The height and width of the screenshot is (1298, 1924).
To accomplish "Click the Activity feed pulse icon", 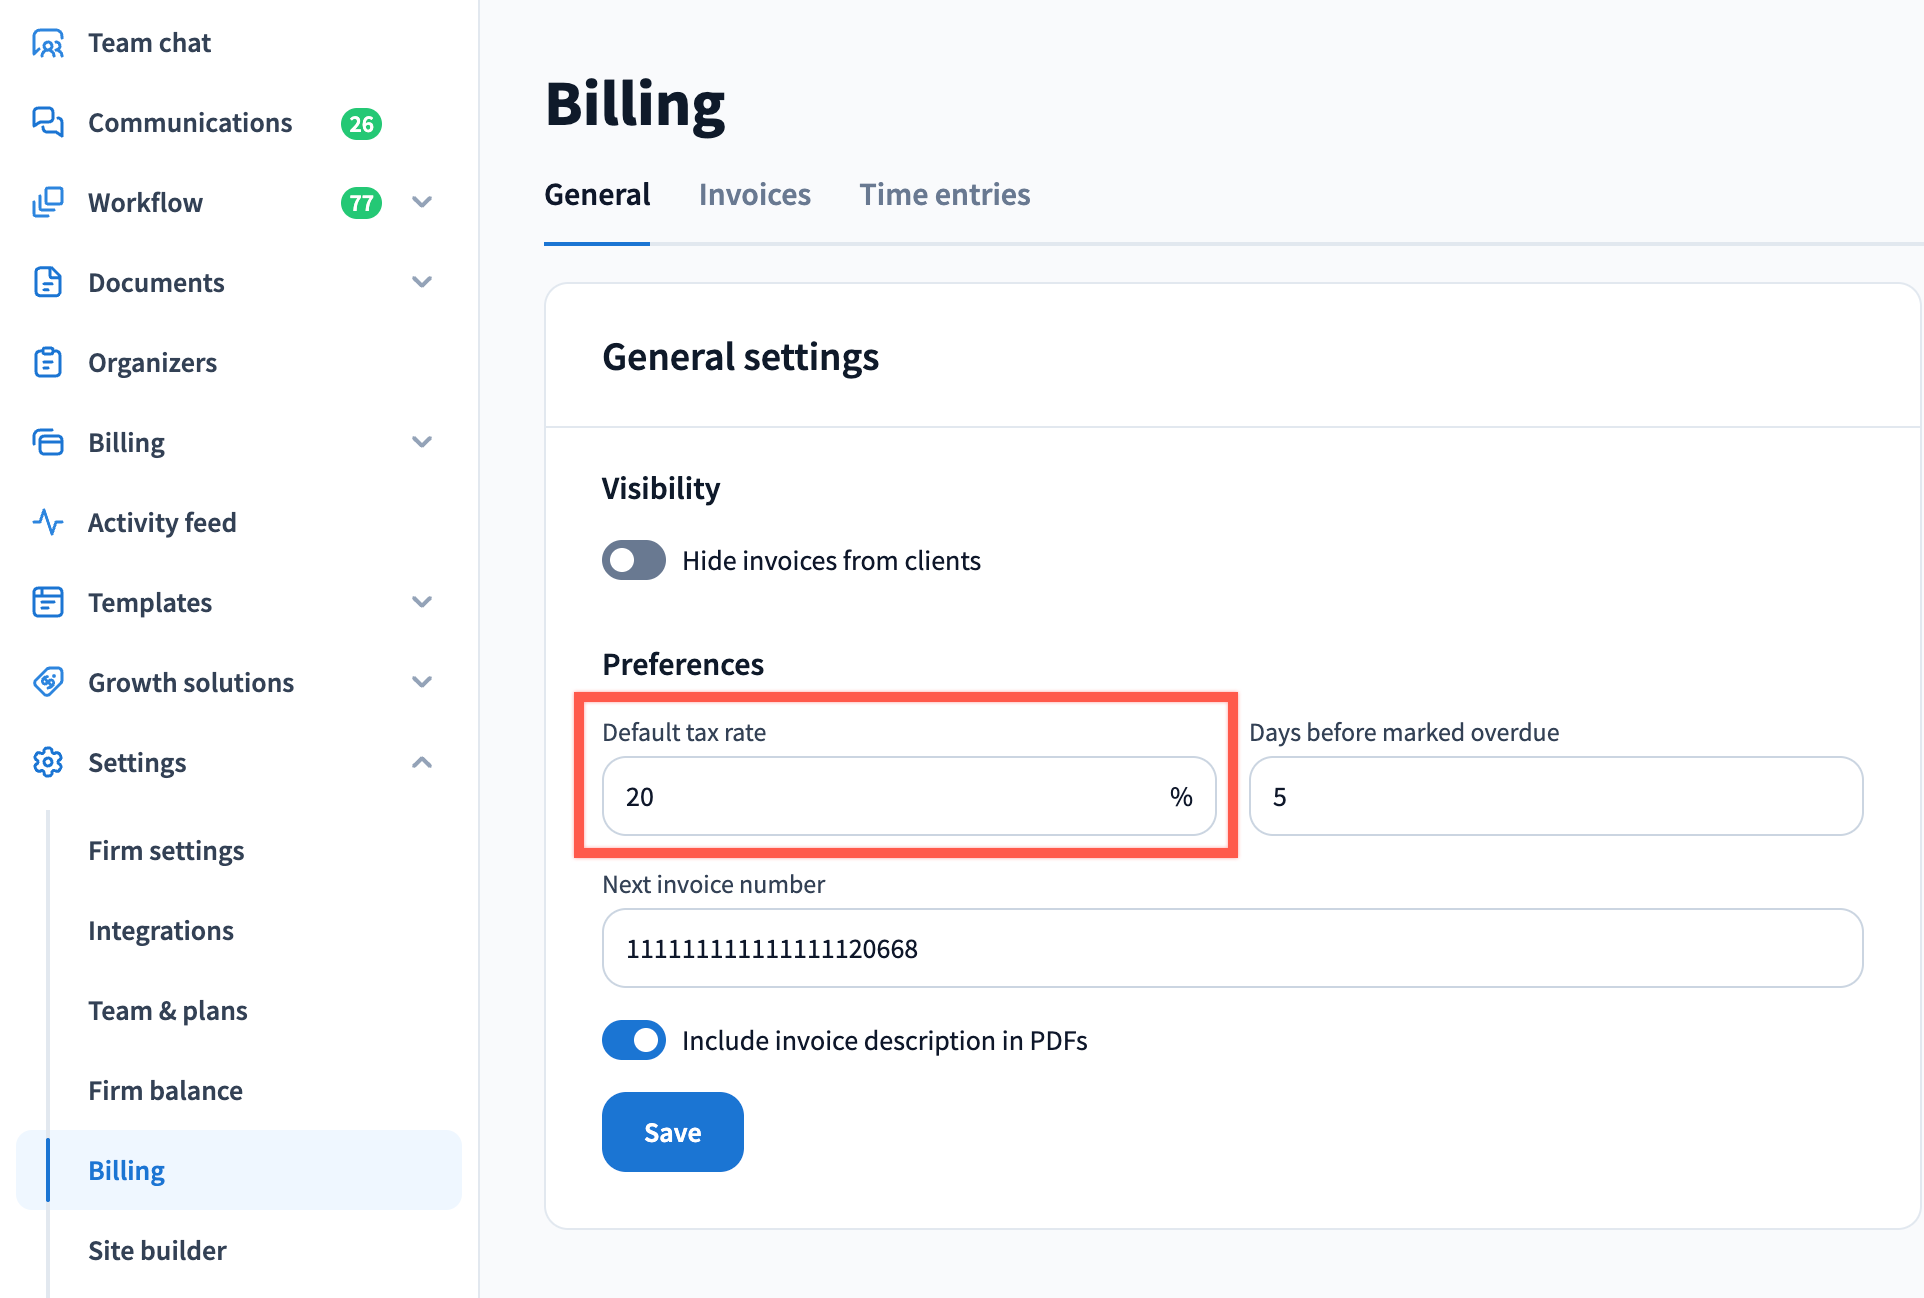I will pyautogui.click(x=47, y=522).
